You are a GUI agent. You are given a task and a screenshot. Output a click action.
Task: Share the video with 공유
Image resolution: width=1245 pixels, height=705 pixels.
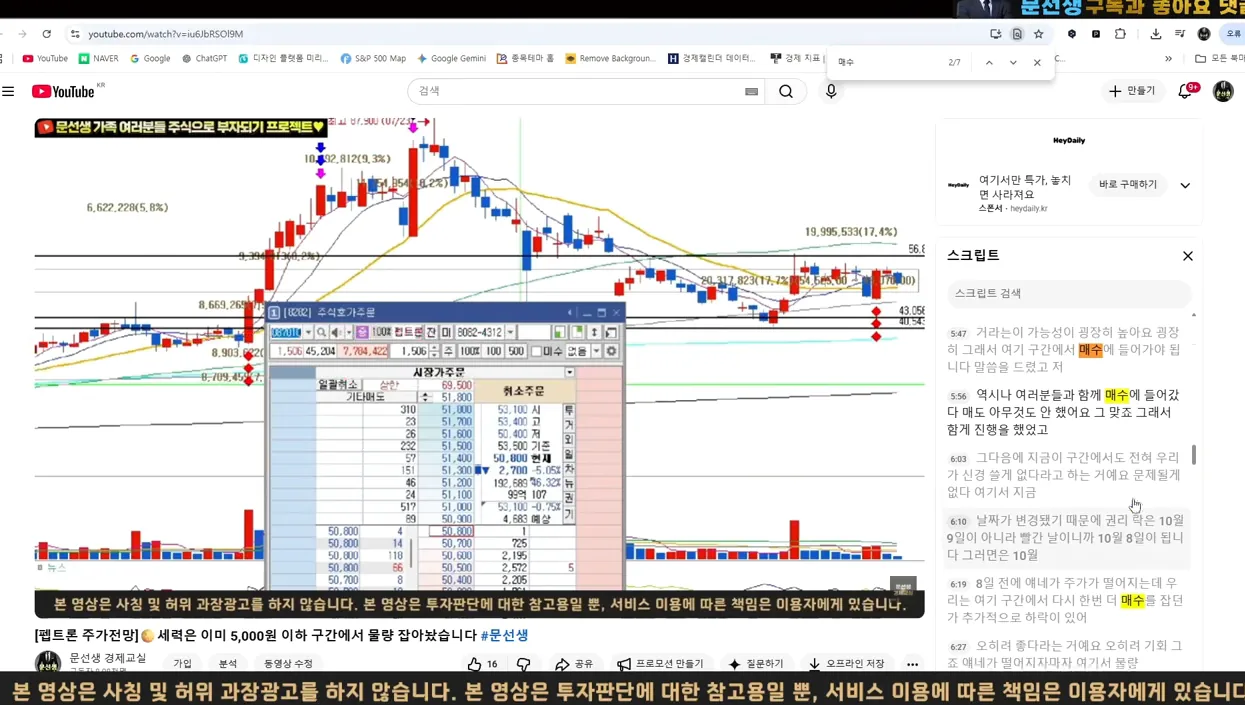(574, 664)
